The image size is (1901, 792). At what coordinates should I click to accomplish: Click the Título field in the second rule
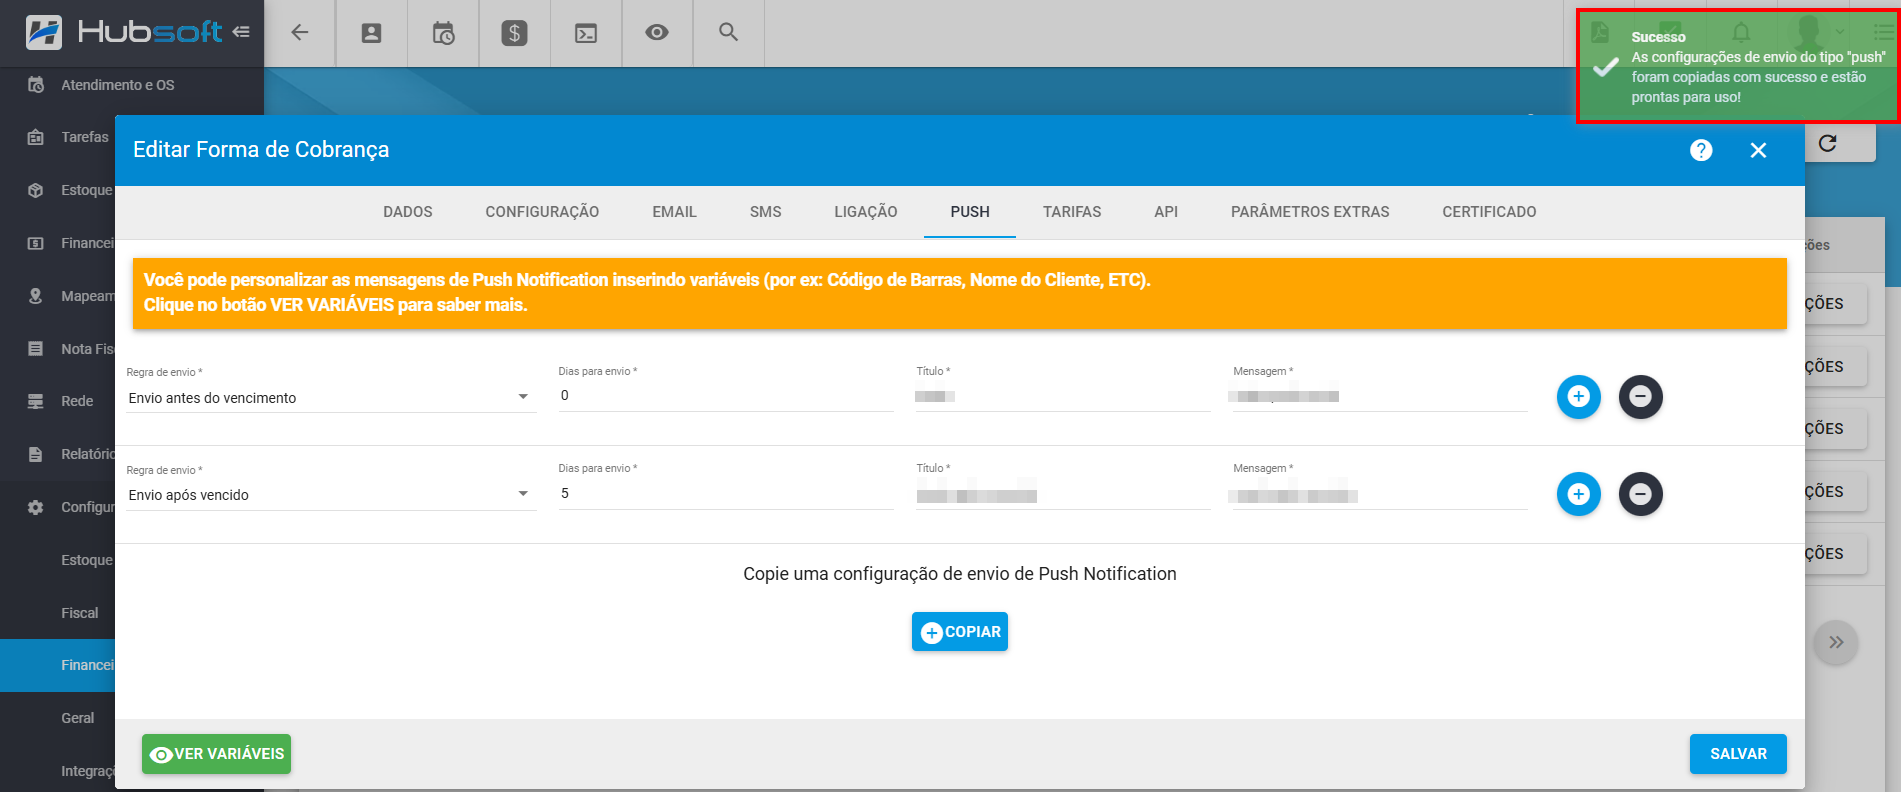click(x=1062, y=495)
